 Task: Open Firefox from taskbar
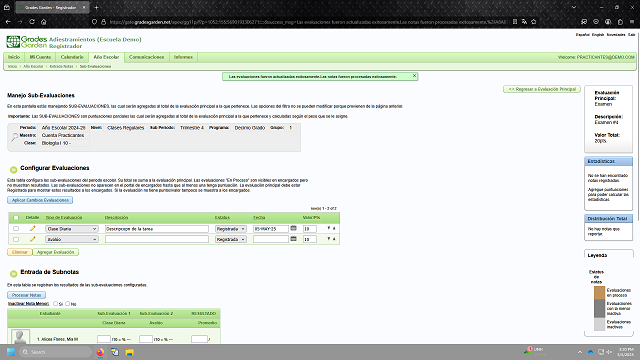pos(100,352)
